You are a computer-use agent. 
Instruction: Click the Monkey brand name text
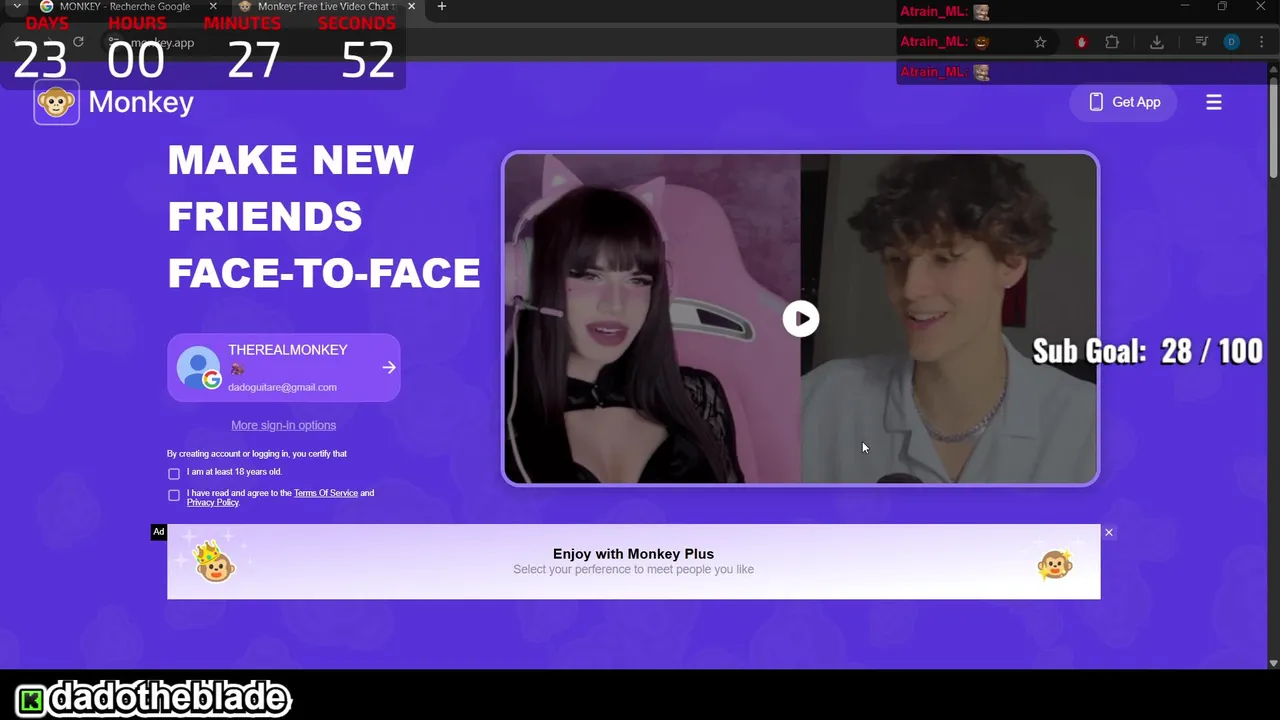(141, 102)
